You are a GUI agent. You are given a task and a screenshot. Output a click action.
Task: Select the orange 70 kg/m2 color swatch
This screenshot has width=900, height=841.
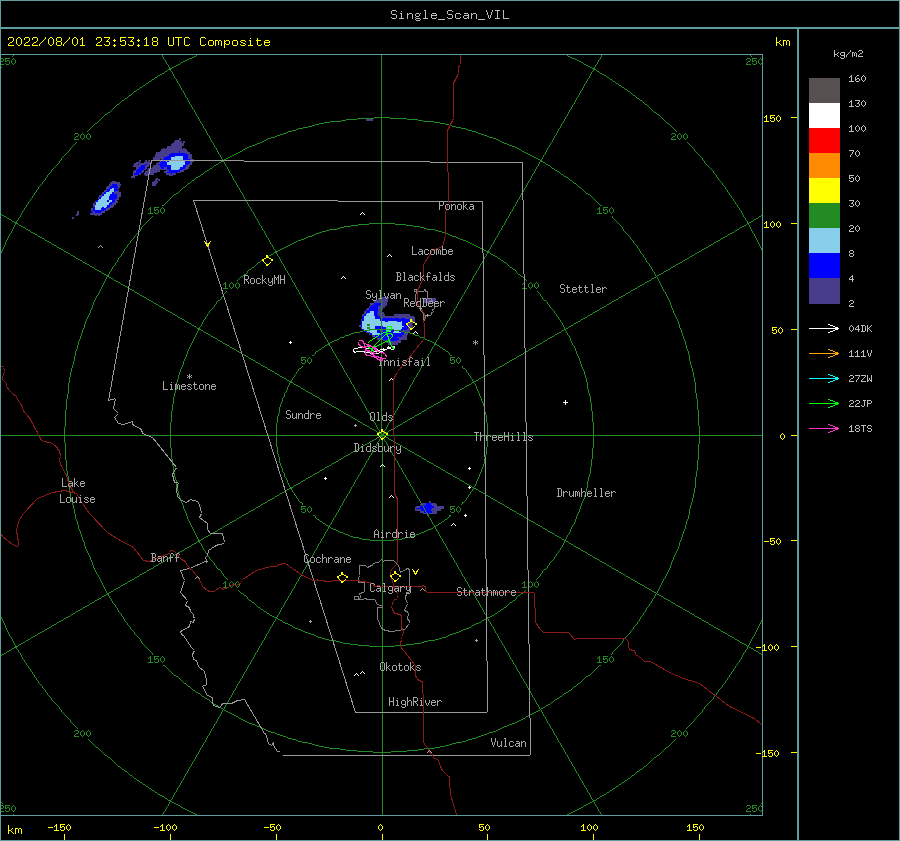click(824, 166)
